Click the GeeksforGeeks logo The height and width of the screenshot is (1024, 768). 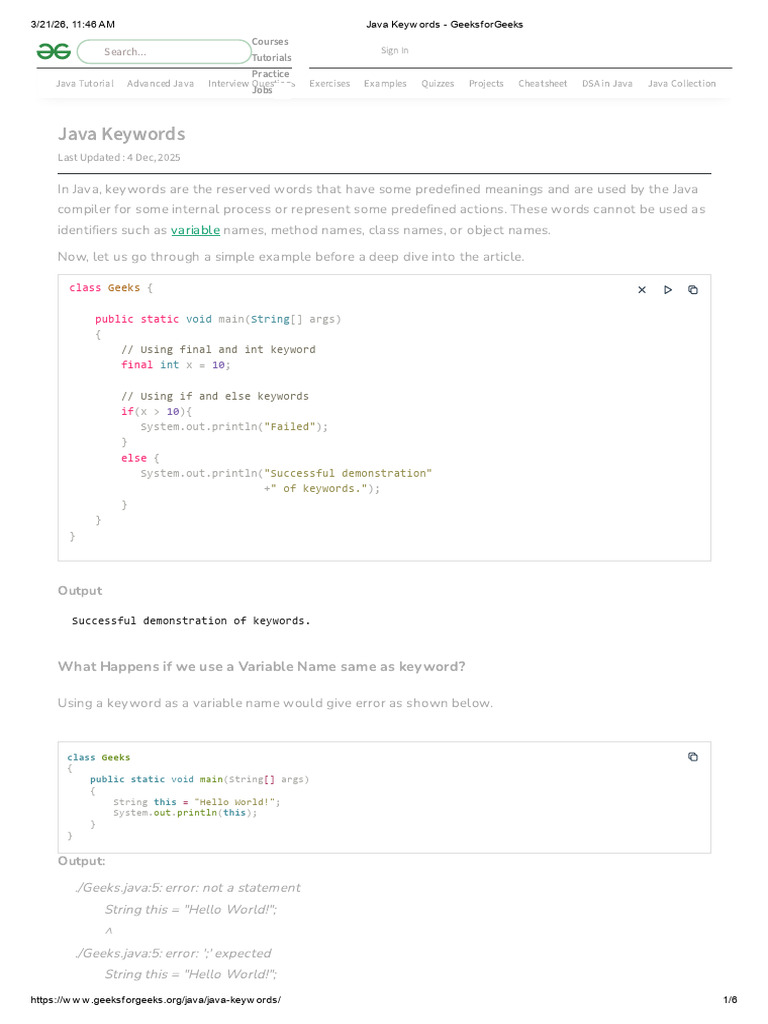[x=54, y=51]
